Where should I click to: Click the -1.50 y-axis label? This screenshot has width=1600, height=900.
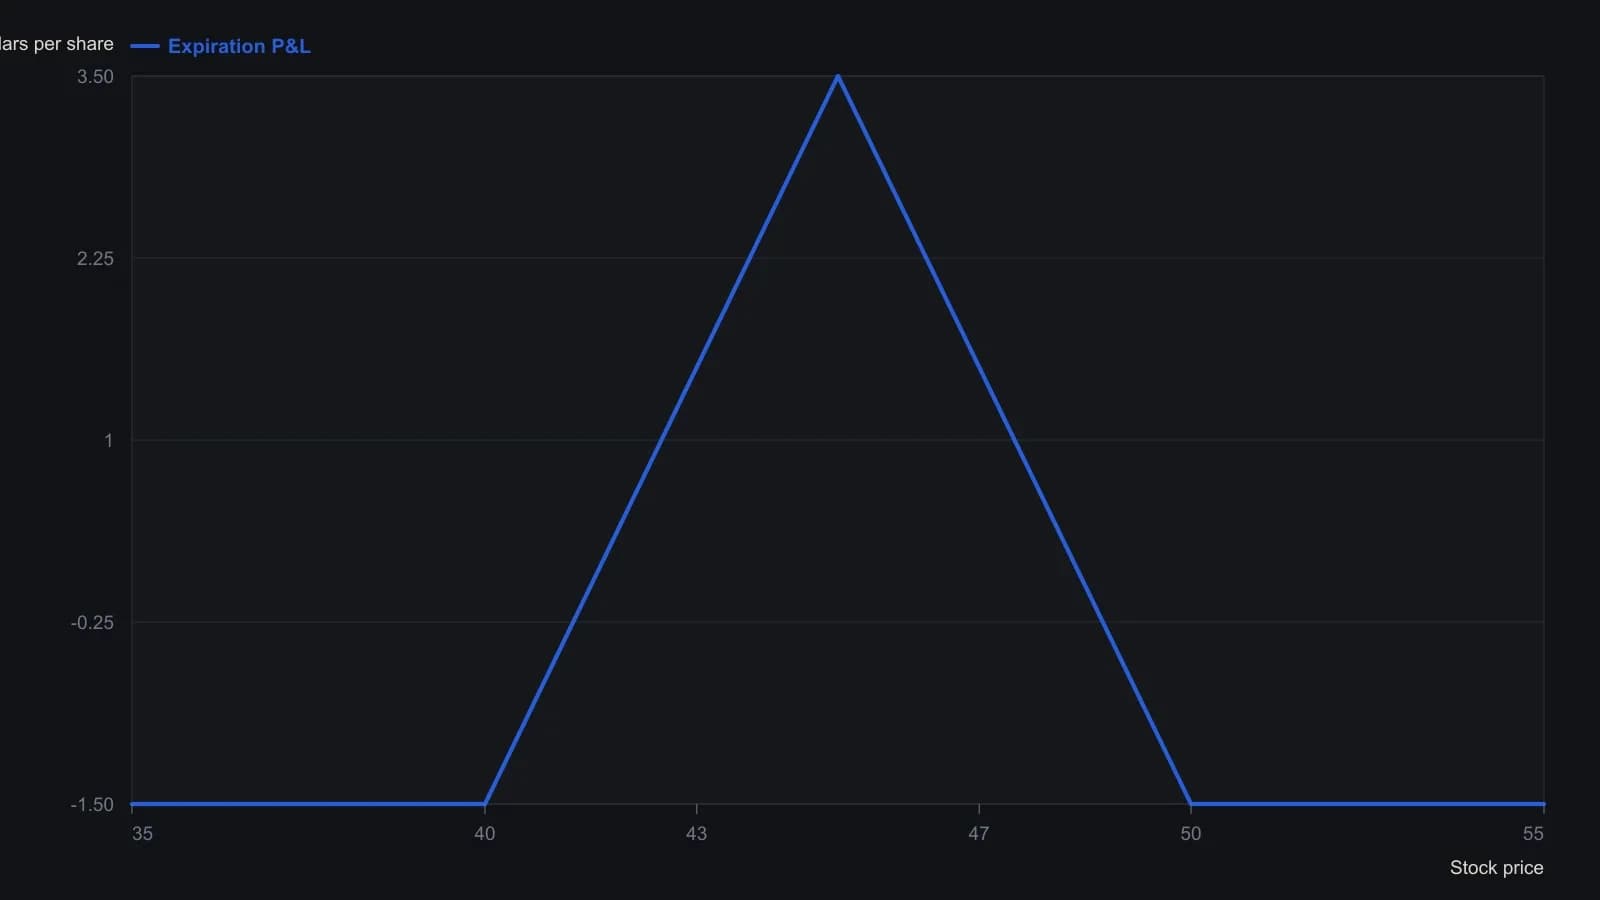coord(92,805)
